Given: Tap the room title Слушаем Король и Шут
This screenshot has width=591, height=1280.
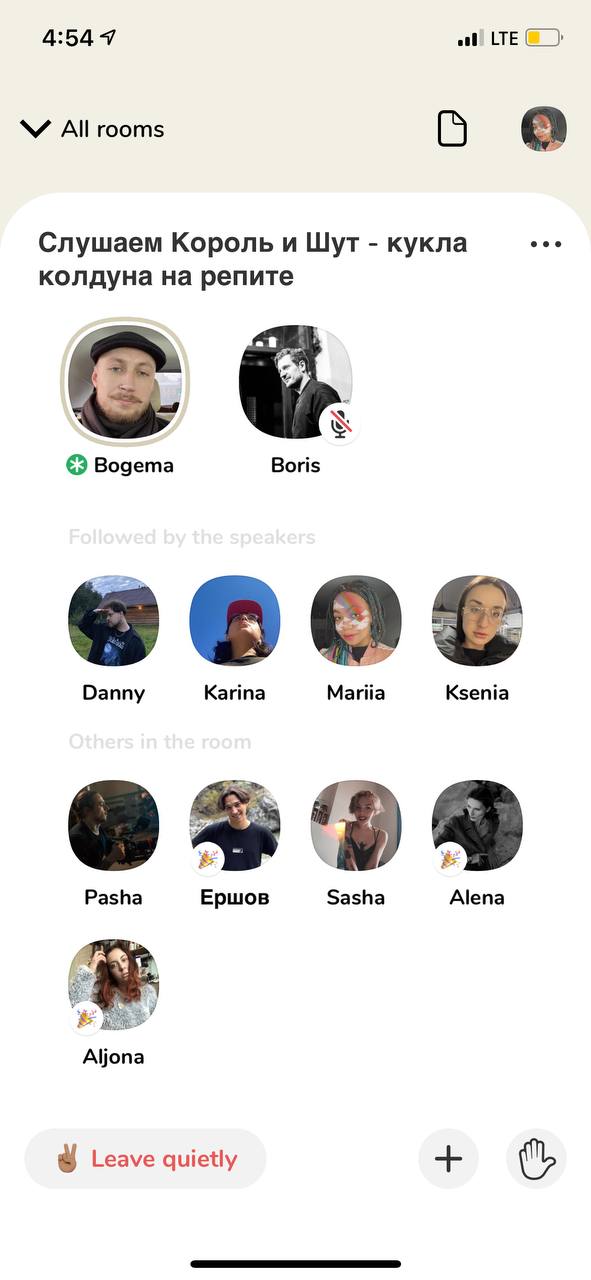Looking at the screenshot, I should point(253,259).
